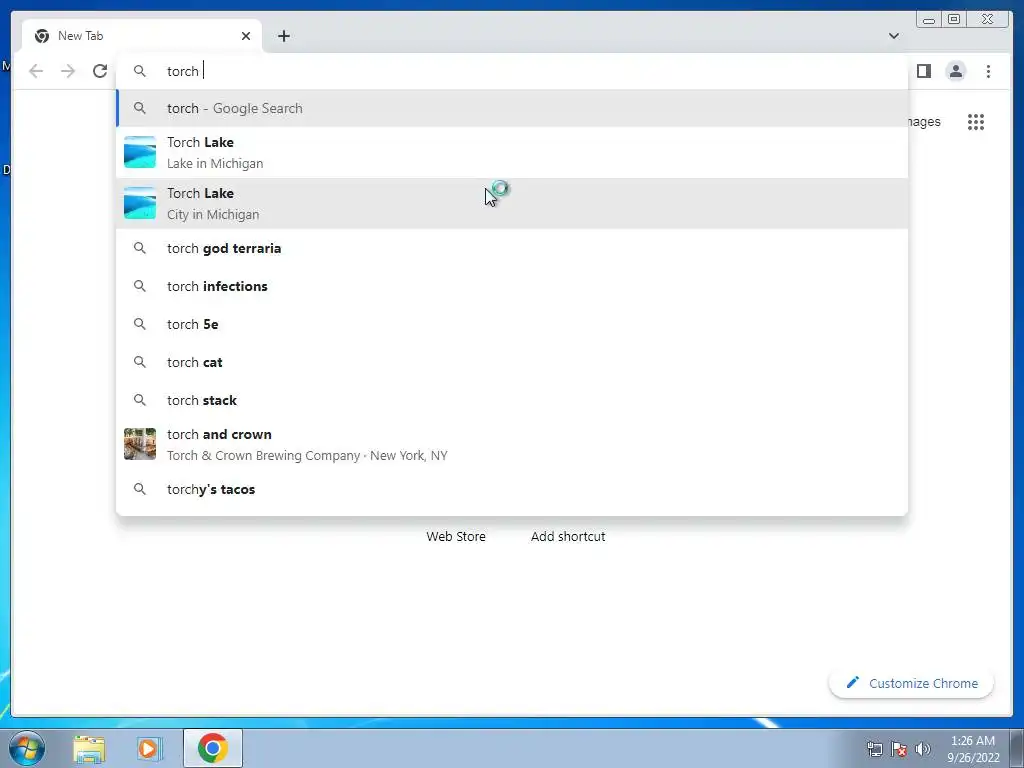Select 'torch infections' suggestion
Viewport: 1024px width, 768px height.
coord(512,286)
